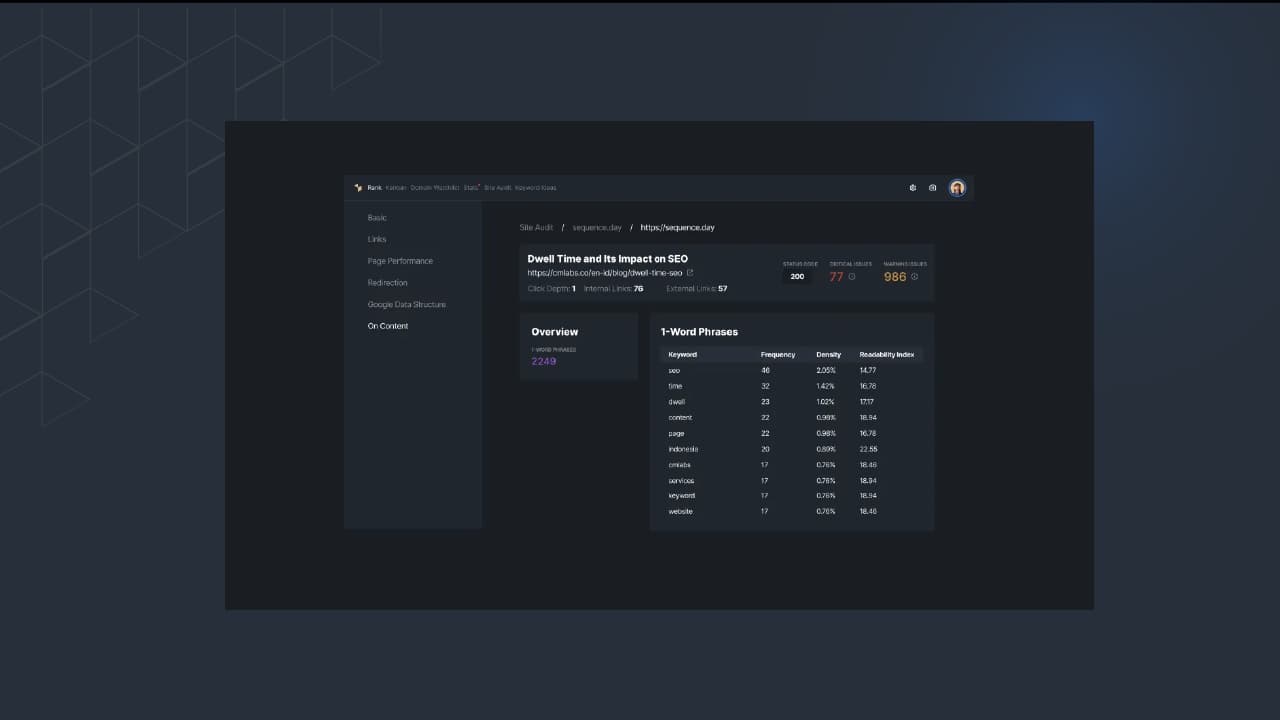Sort table by Readability Index header

(x=886, y=355)
